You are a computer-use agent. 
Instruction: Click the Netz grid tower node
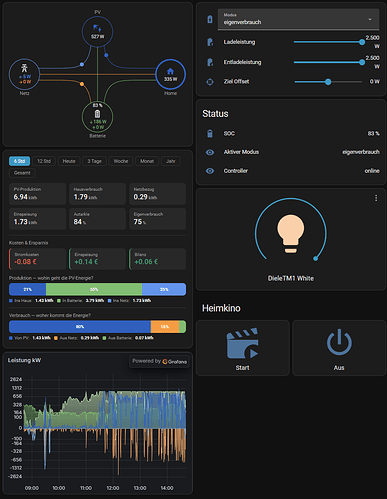coord(24,74)
